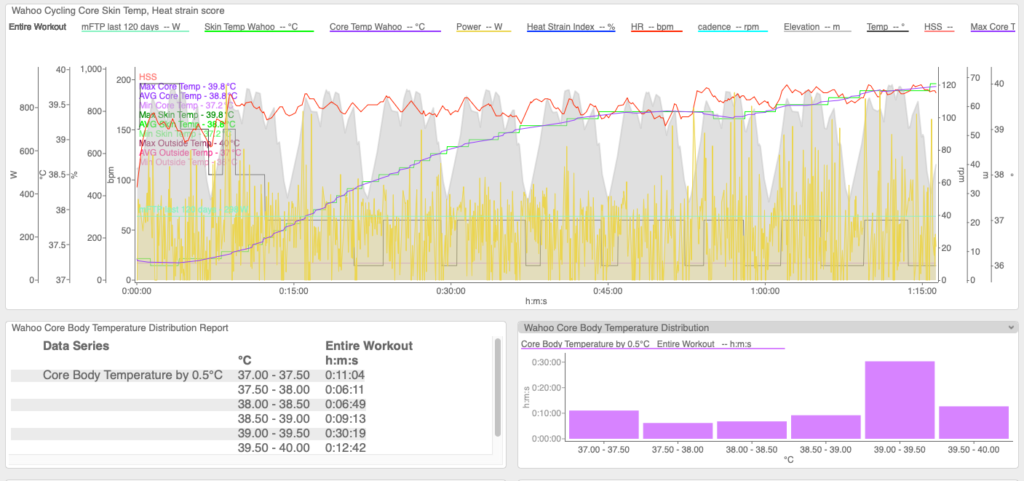Screen dimensions: 1024x481
Task: Select the 0:09:13 duration cell
Action: (344, 418)
